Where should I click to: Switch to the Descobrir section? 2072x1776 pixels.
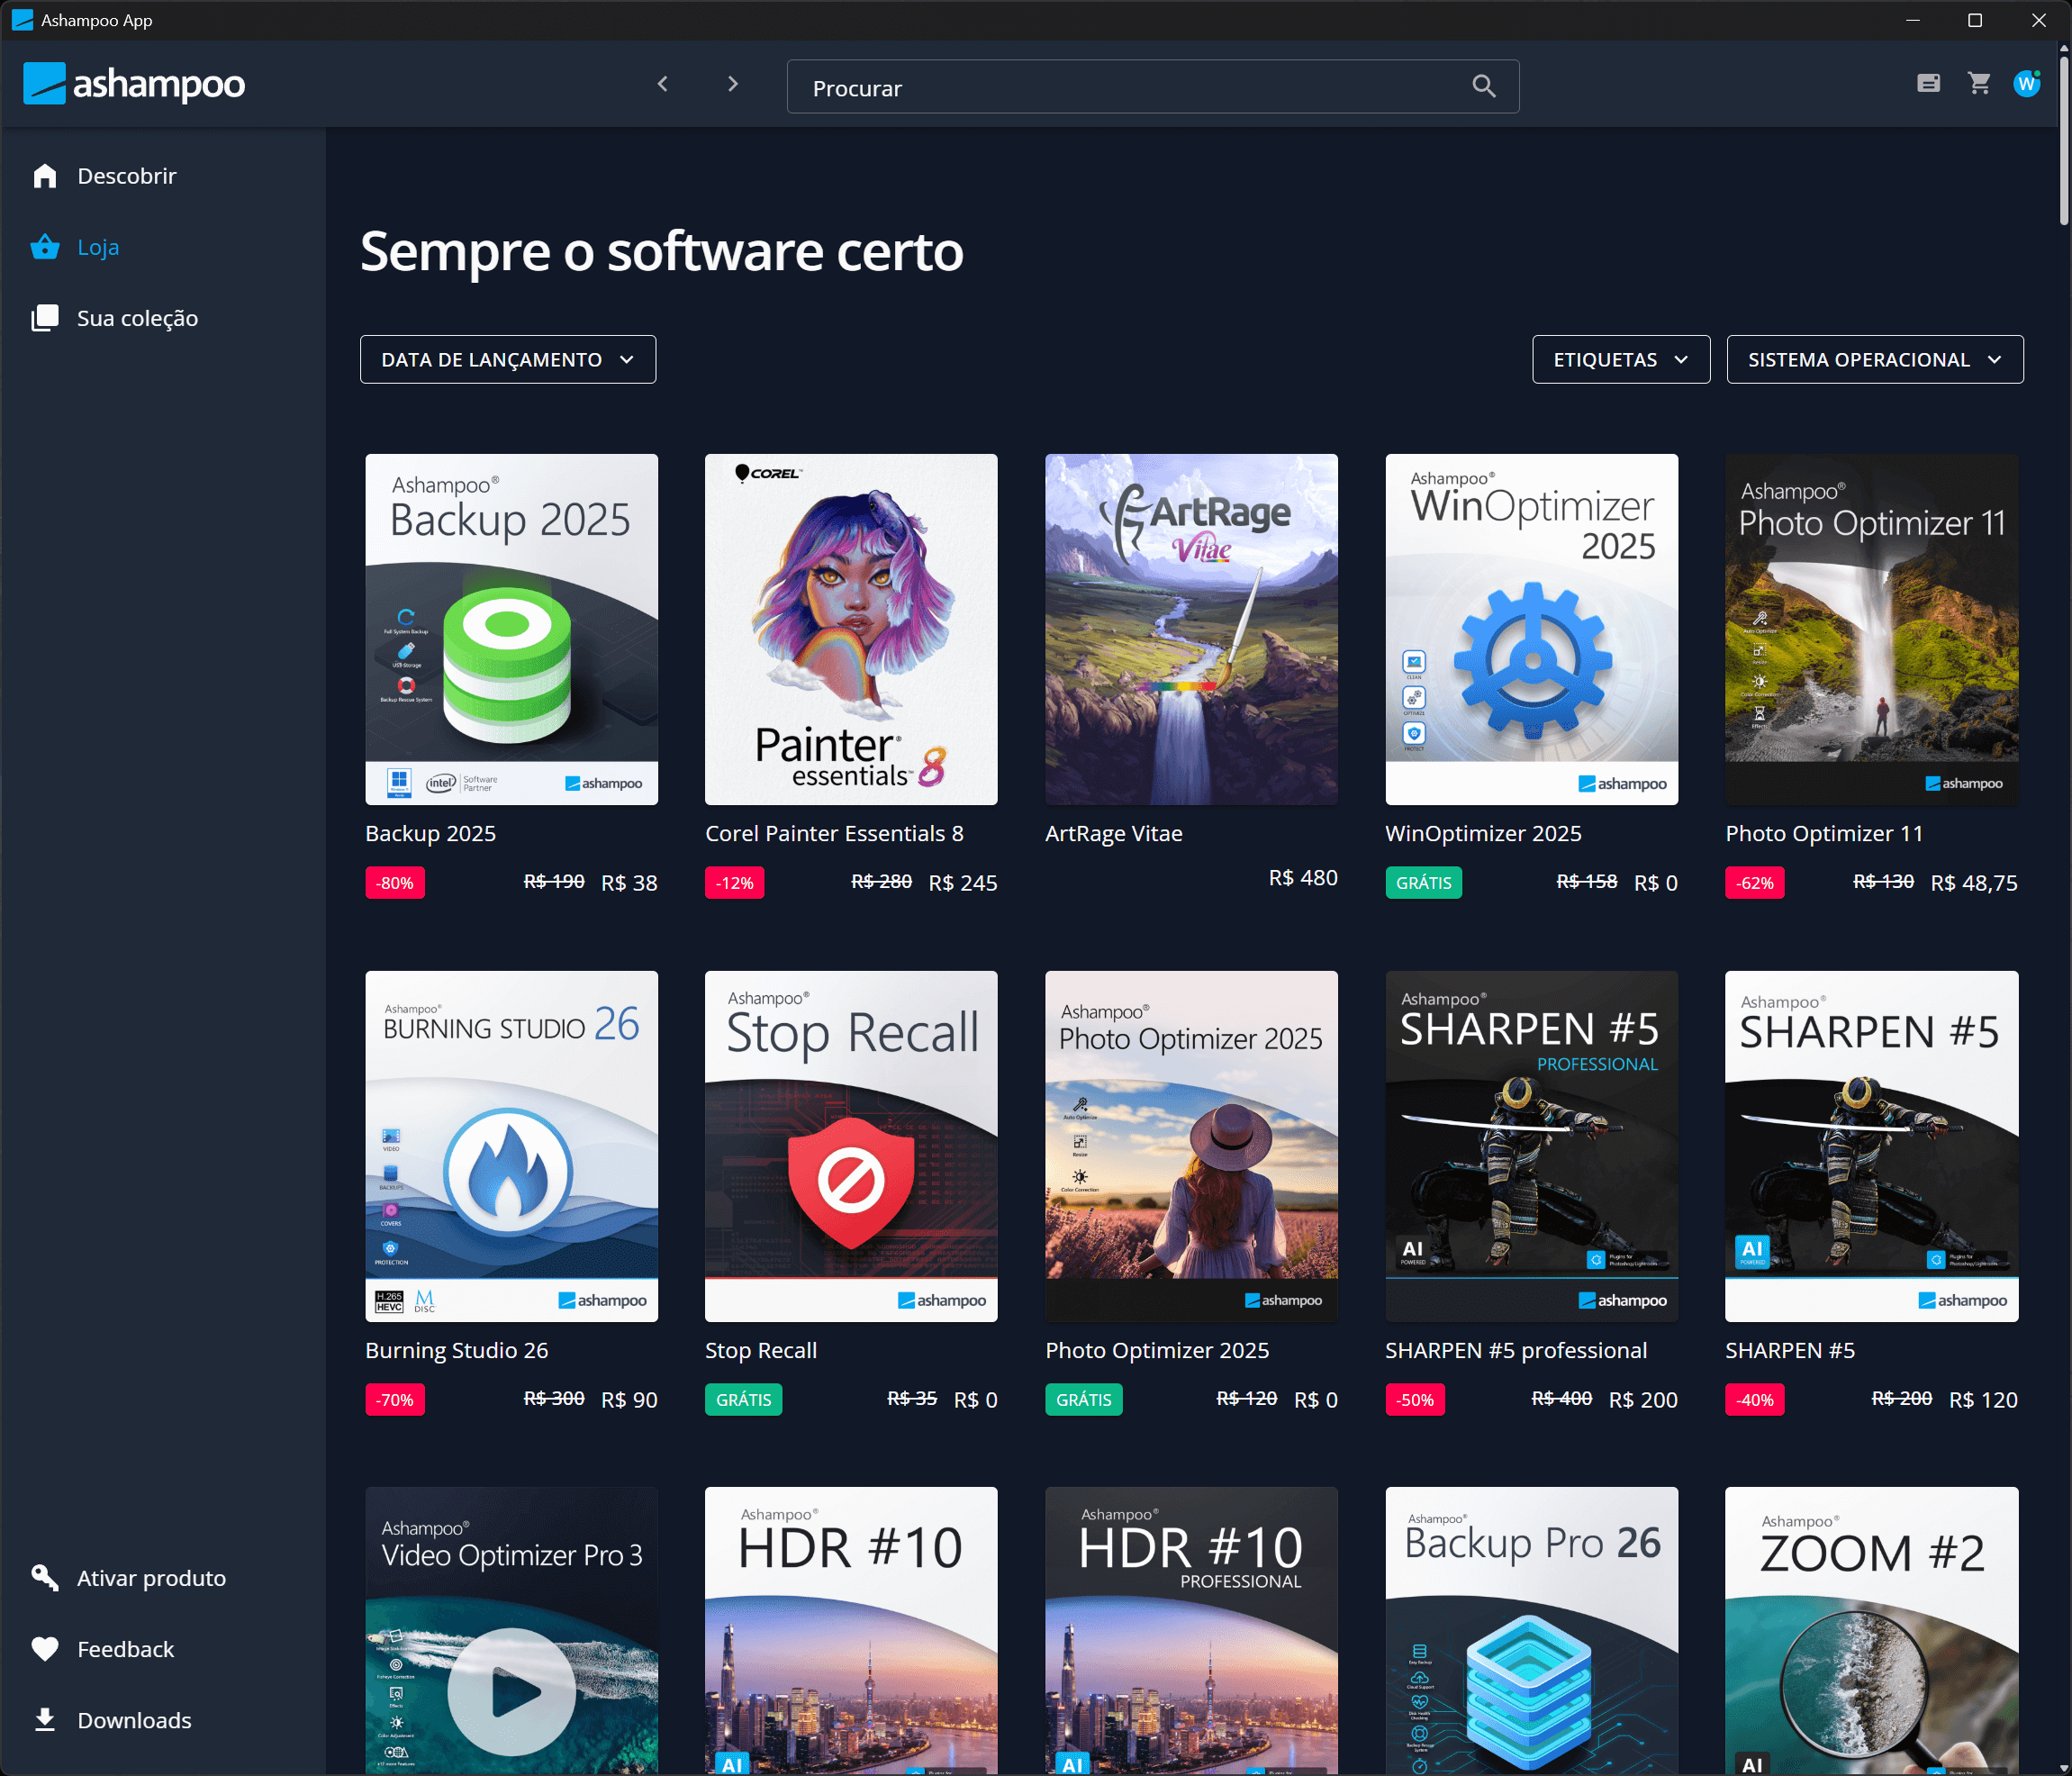[126, 176]
